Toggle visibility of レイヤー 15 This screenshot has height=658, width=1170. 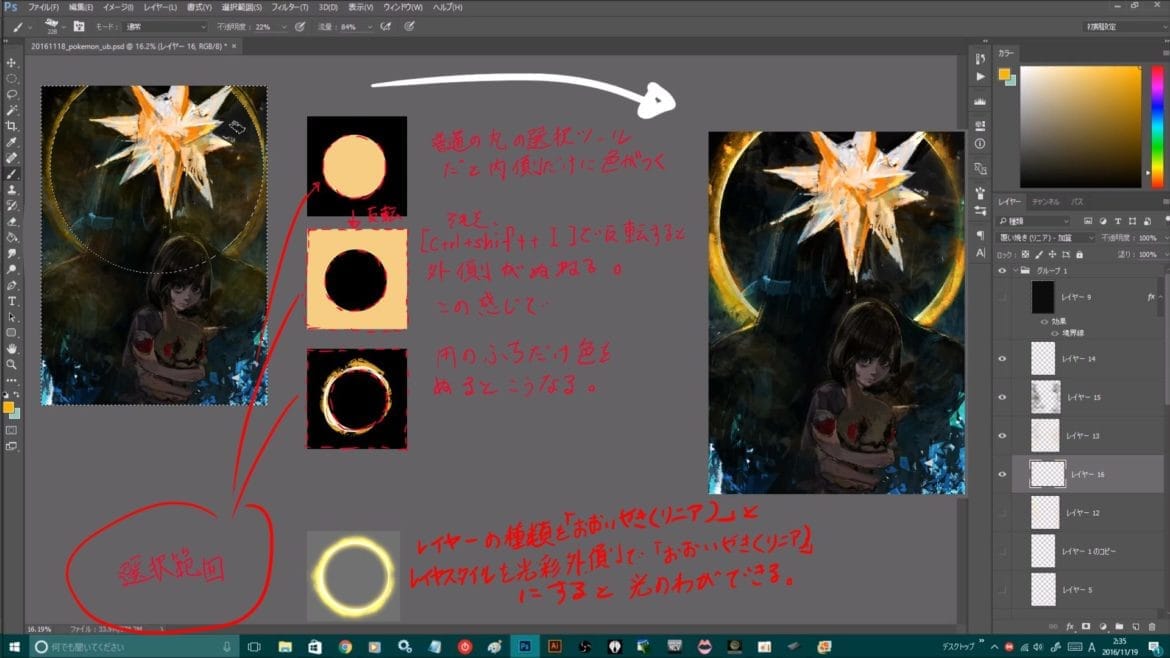click(1003, 397)
